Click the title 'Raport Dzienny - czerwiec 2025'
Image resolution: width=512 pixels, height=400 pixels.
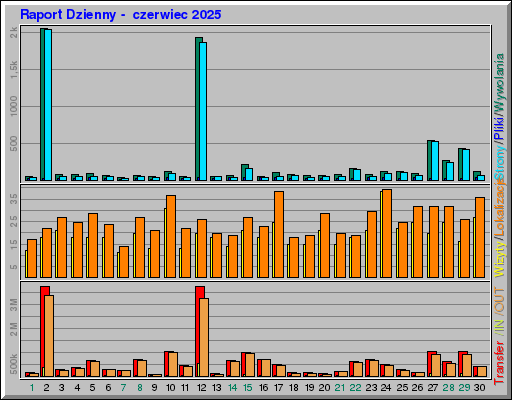coord(121,15)
